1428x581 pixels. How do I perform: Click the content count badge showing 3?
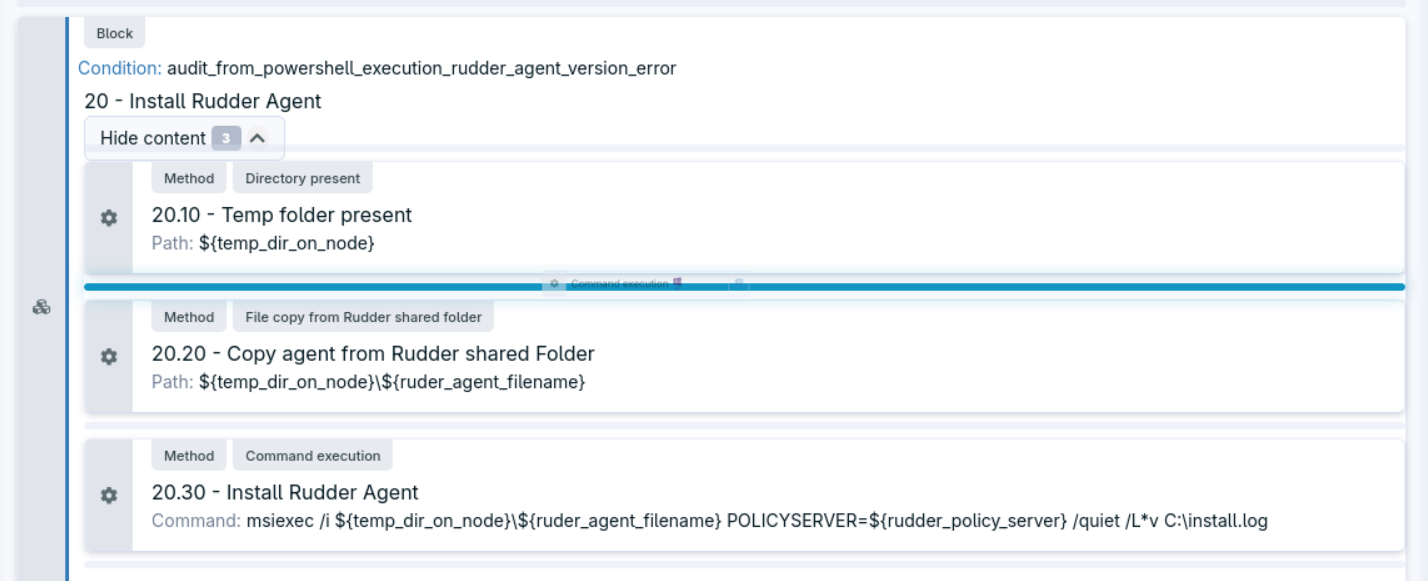coord(226,138)
